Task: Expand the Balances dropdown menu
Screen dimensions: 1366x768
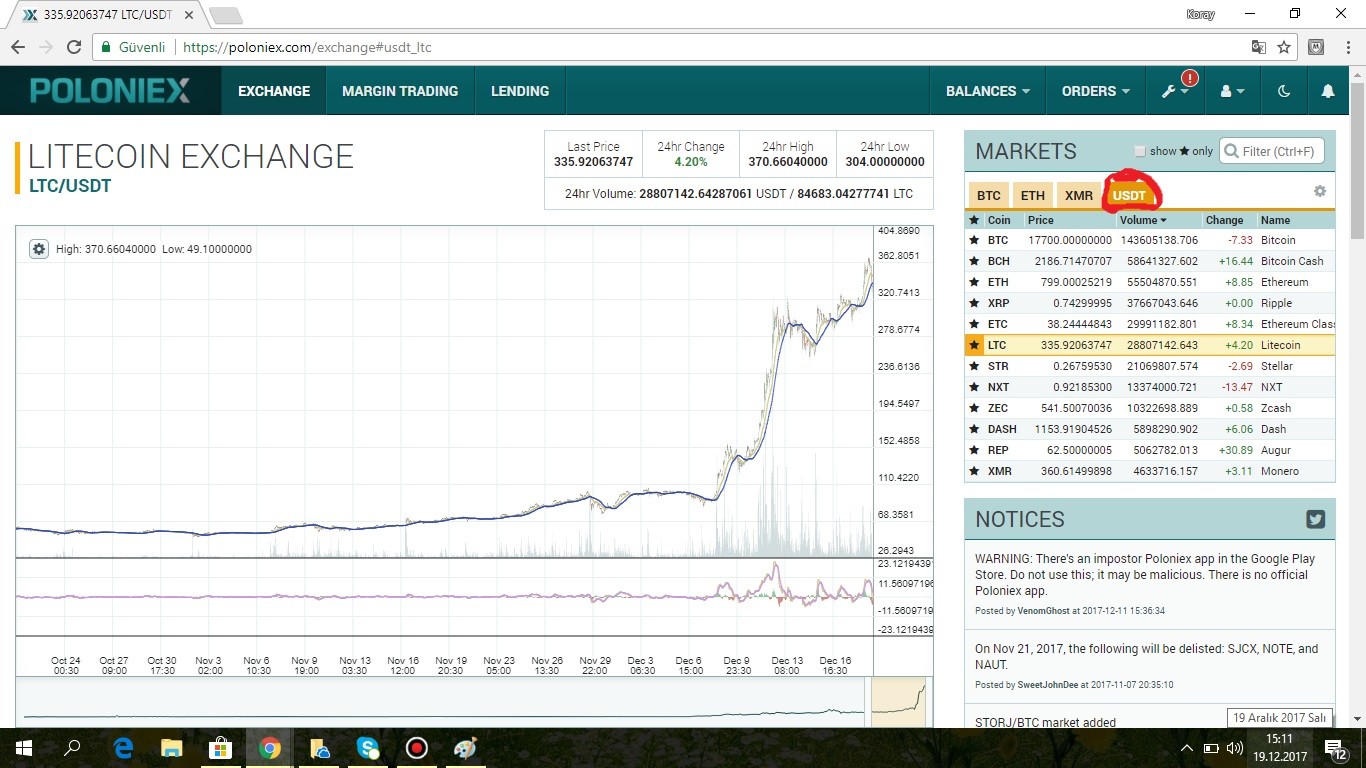Action: coord(988,91)
